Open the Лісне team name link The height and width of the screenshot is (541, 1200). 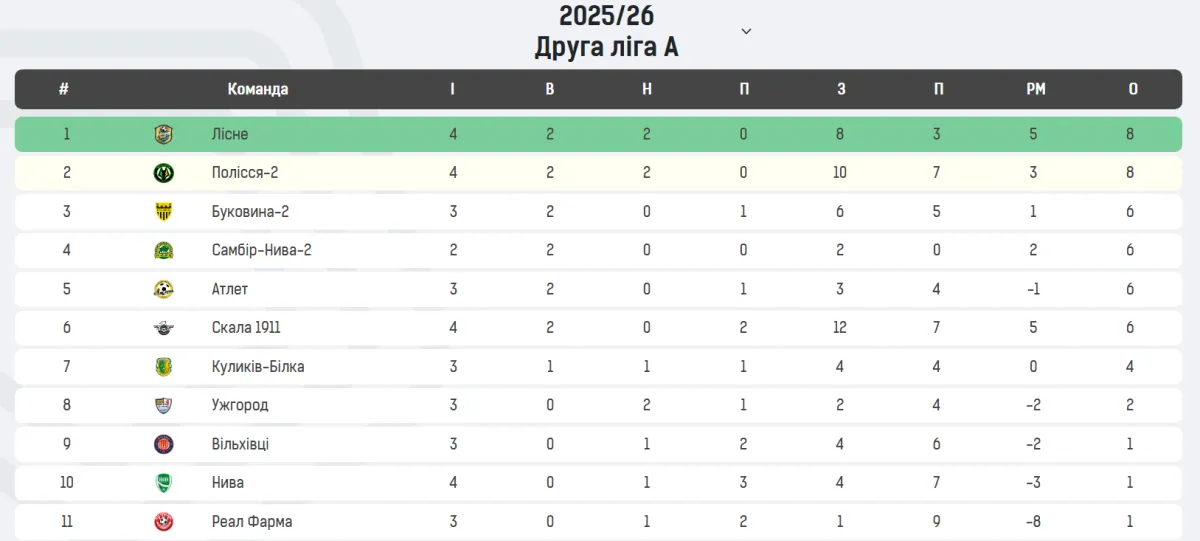[230, 134]
